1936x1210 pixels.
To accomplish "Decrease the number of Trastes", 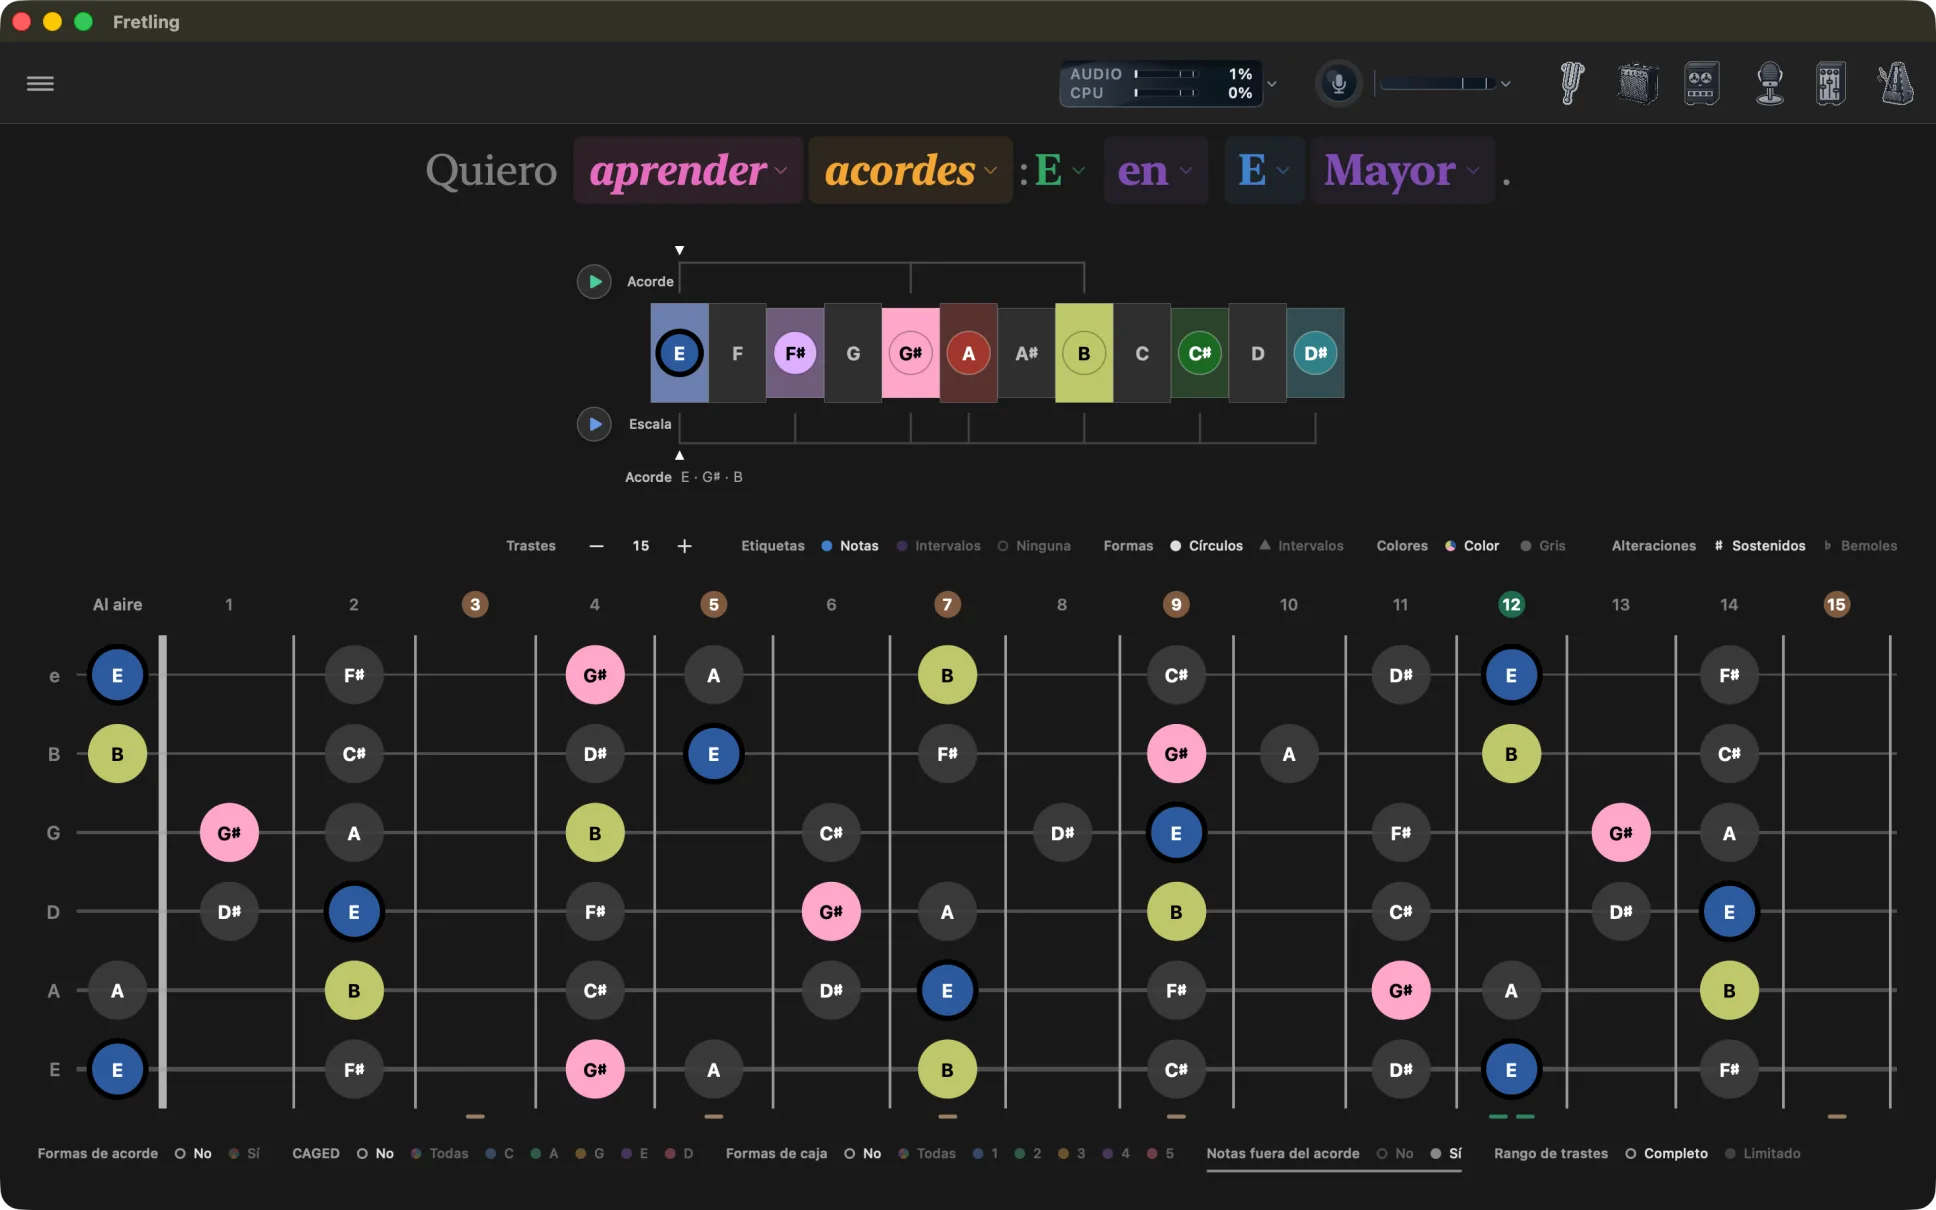I will (x=597, y=546).
